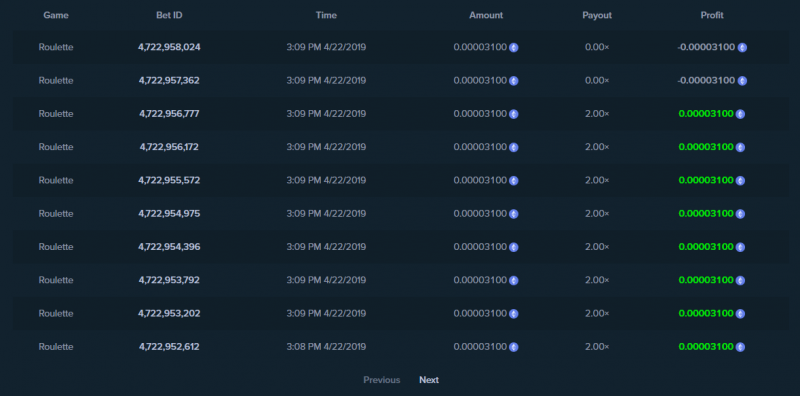Open bet ID 4,722,952,612
Image resolution: width=800 pixels, height=396 pixels.
point(169,346)
